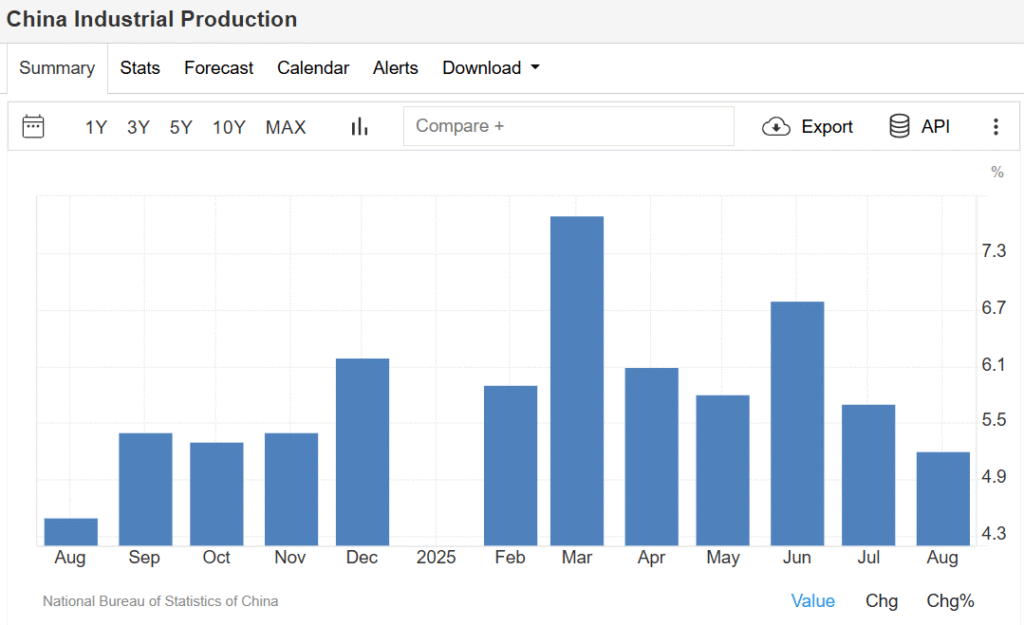1024x625 pixels.
Task: Open the Stats tab
Action: [x=140, y=68]
